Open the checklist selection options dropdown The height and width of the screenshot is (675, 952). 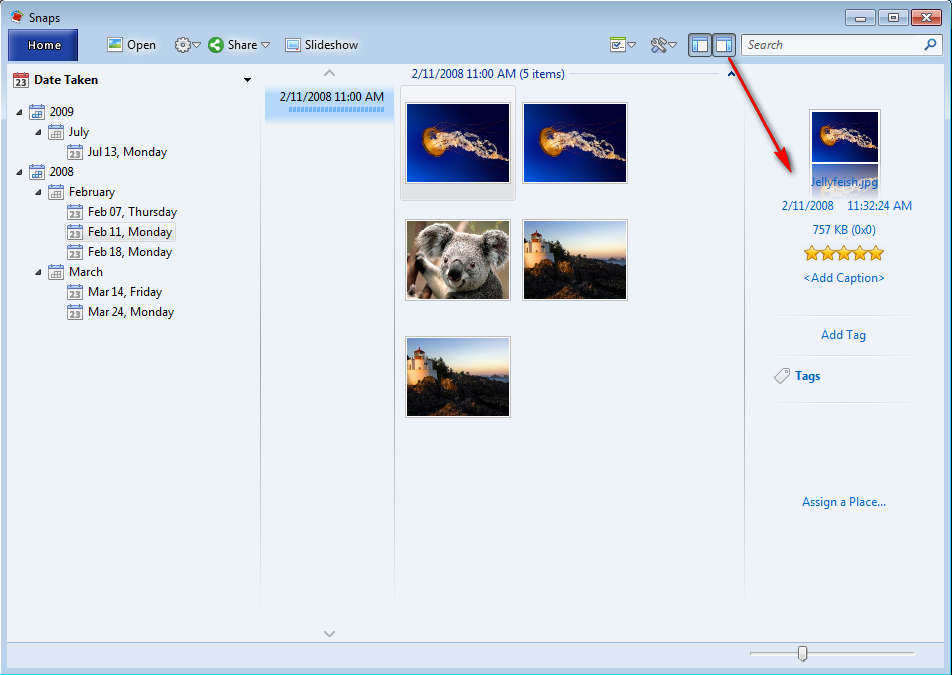point(623,45)
